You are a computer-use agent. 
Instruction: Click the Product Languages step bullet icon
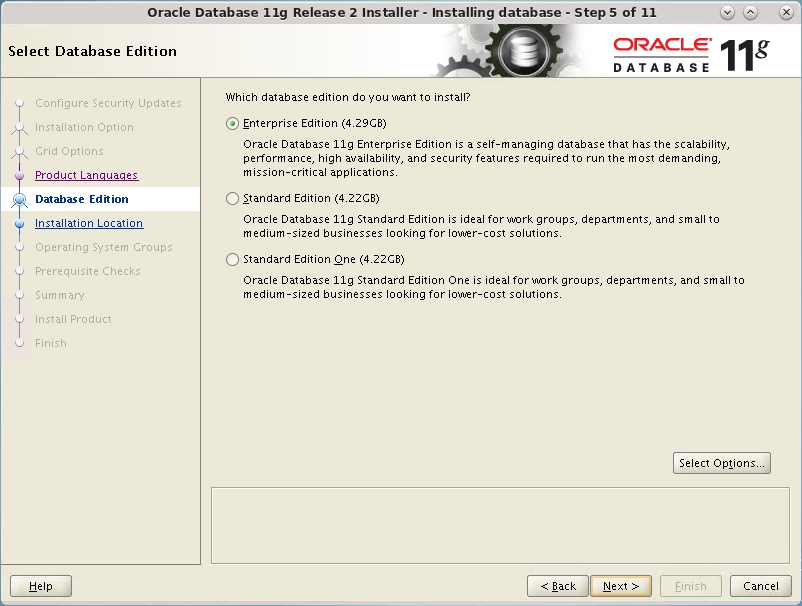(19, 175)
